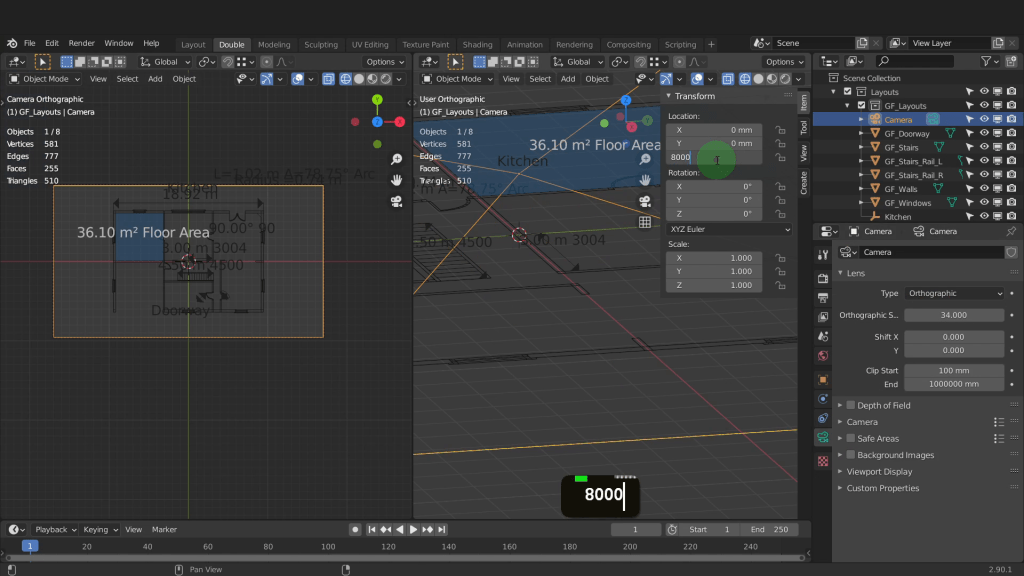1024x576 pixels.
Task: Open the lens Type Orthographic dropdown
Action: [954, 293]
